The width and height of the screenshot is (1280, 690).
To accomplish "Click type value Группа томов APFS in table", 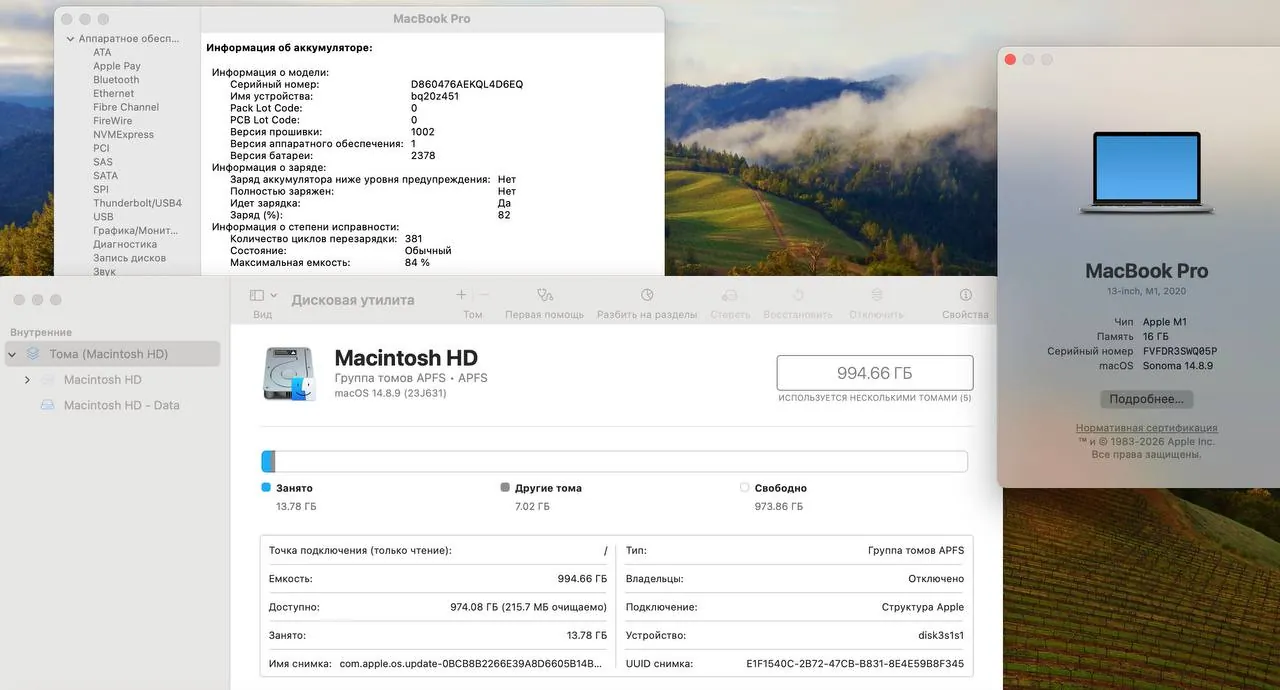I will (x=916, y=551).
